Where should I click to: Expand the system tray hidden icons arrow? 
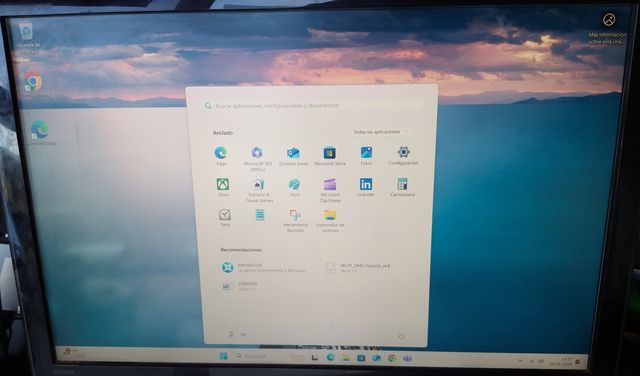[x=520, y=361]
